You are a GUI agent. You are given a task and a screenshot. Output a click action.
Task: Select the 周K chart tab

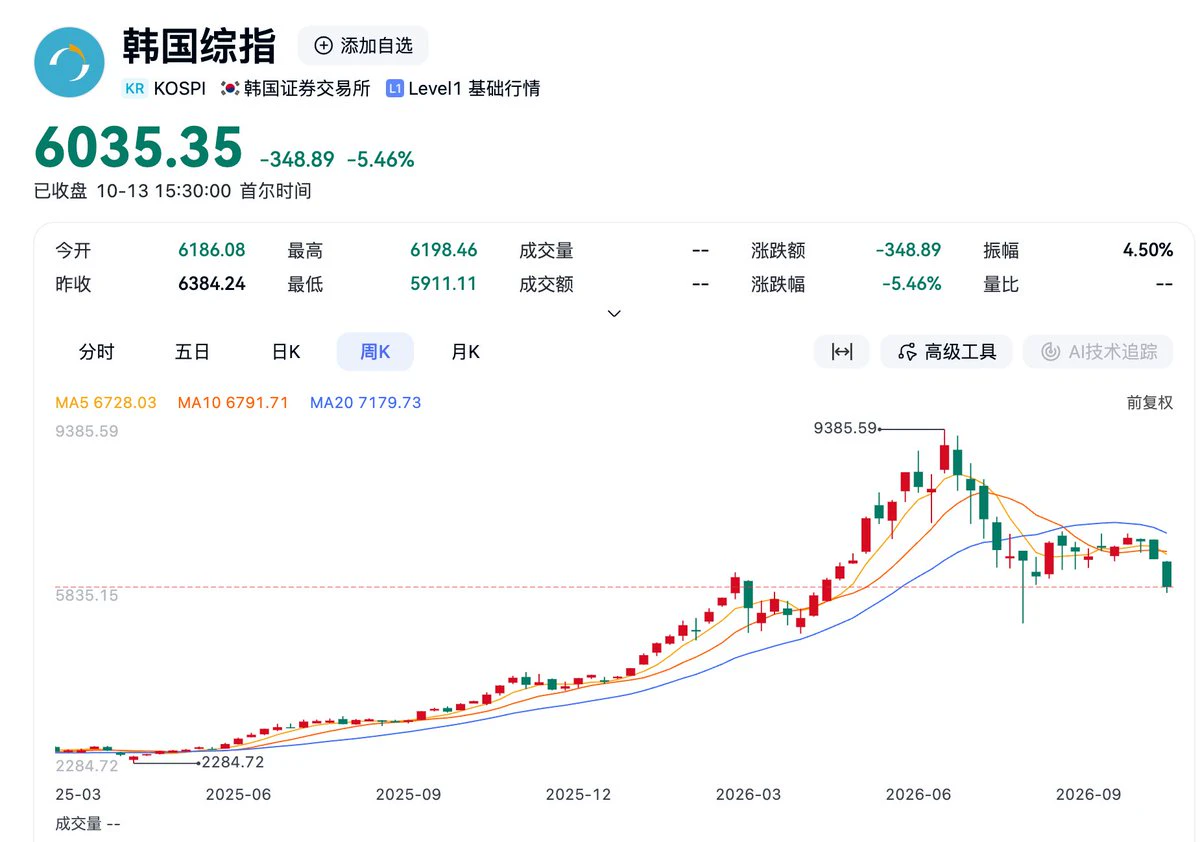tap(375, 352)
